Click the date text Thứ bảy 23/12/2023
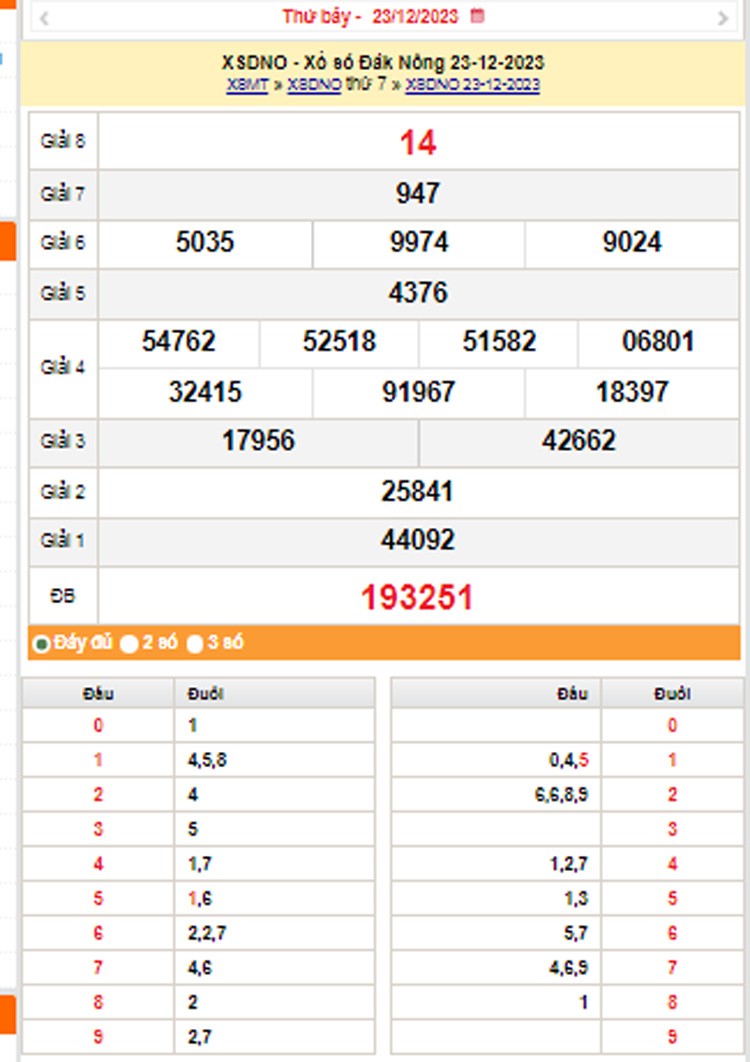The height and width of the screenshot is (1062, 750). tap(372, 16)
